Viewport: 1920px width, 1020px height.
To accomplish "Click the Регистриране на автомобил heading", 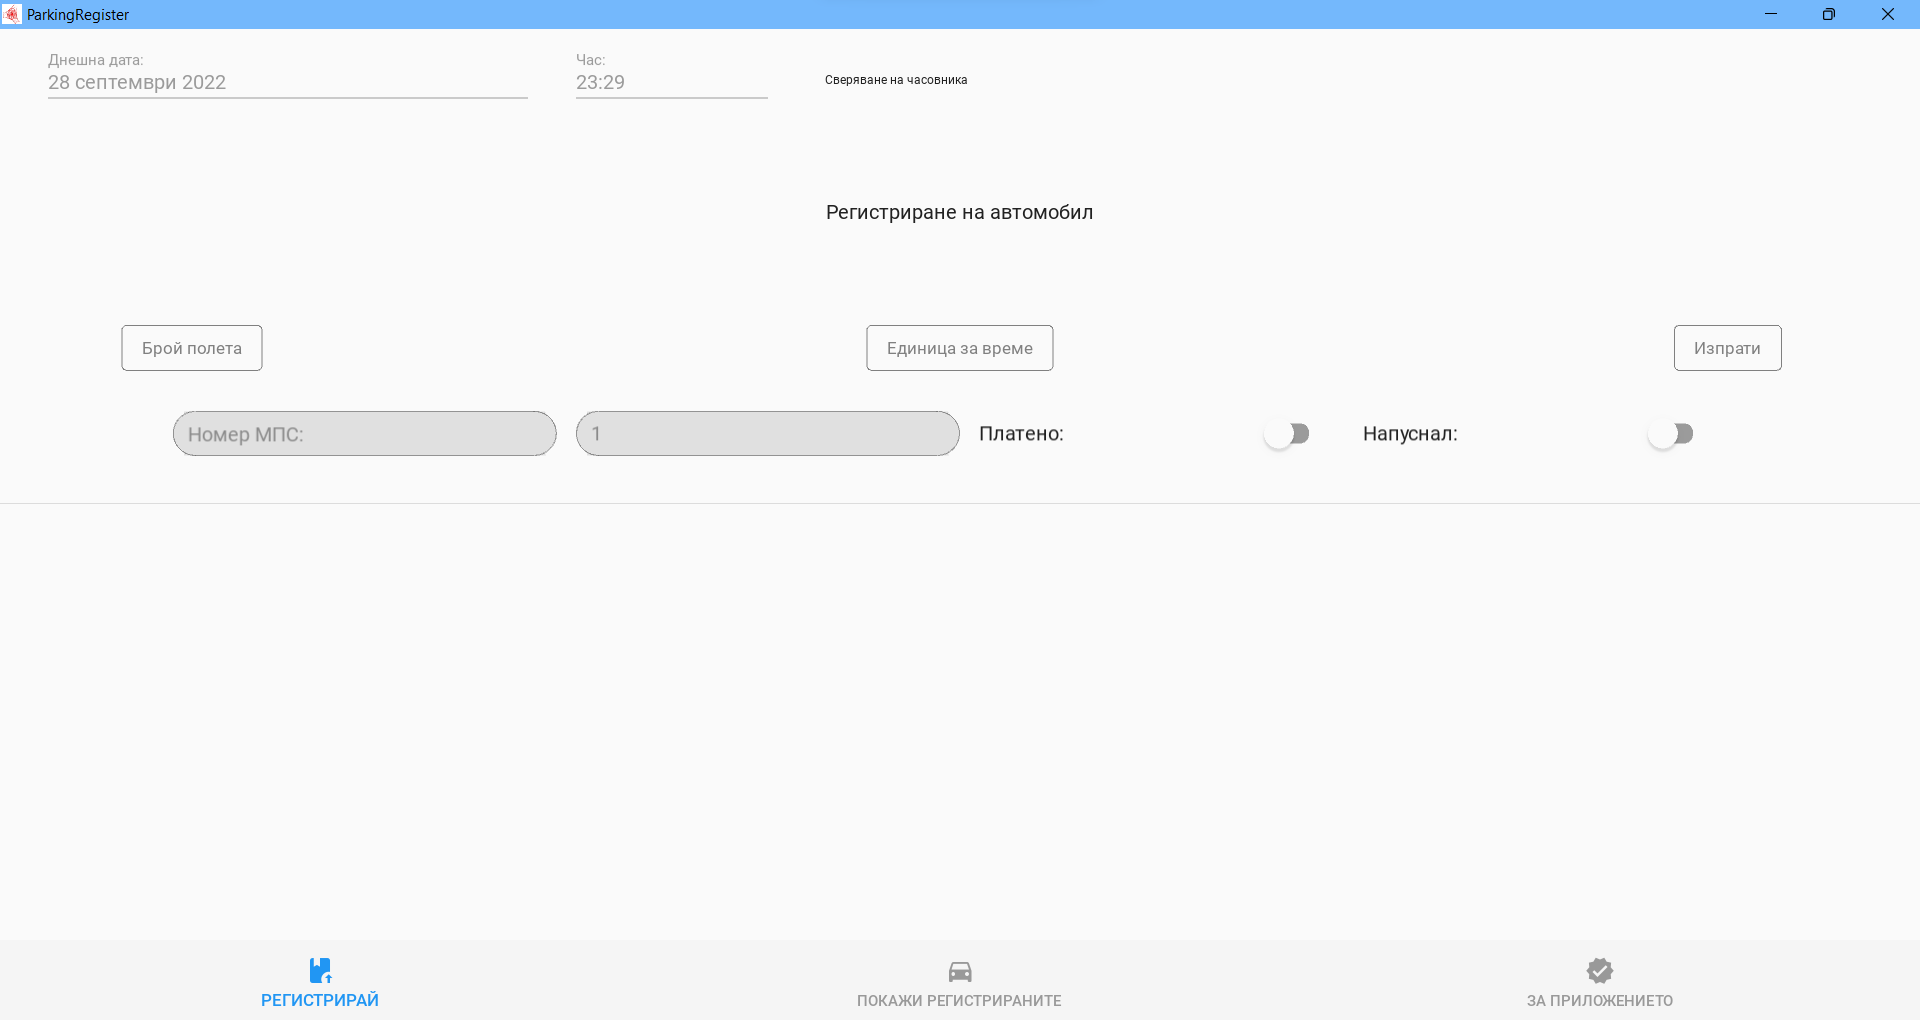I will point(959,212).
